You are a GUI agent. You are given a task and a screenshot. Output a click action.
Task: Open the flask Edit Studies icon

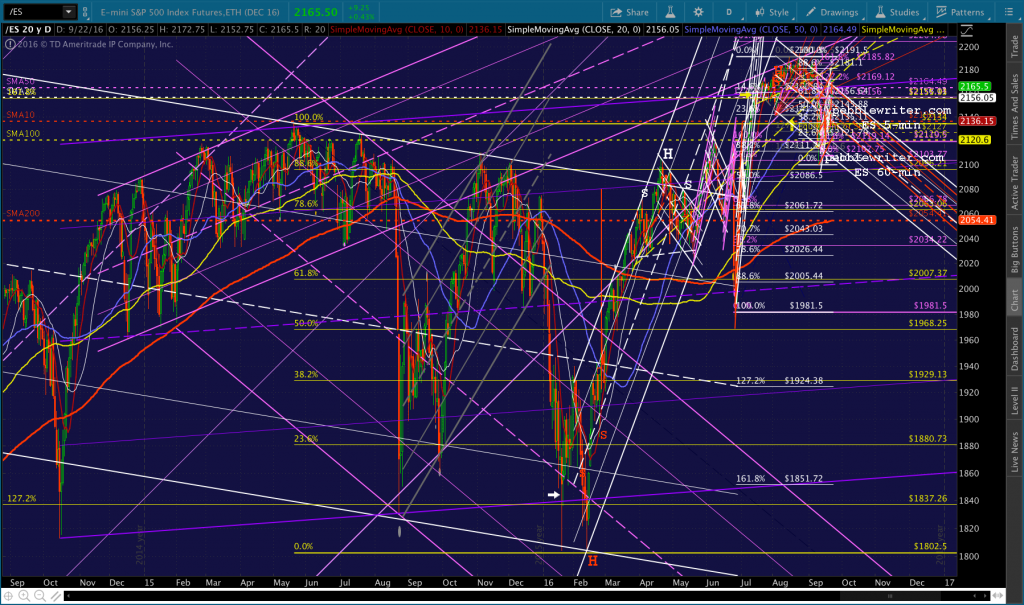click(670, 12)
